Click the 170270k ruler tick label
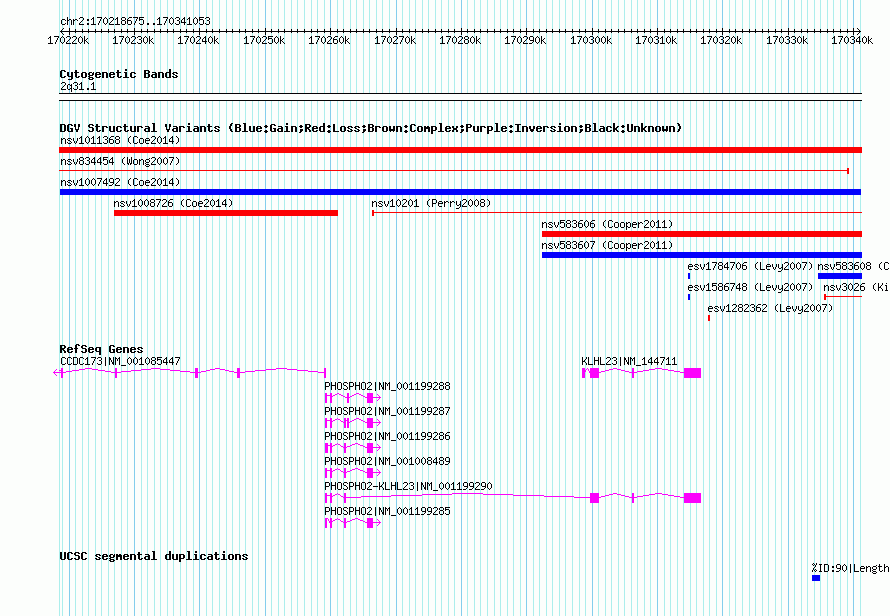 [395, 40]
